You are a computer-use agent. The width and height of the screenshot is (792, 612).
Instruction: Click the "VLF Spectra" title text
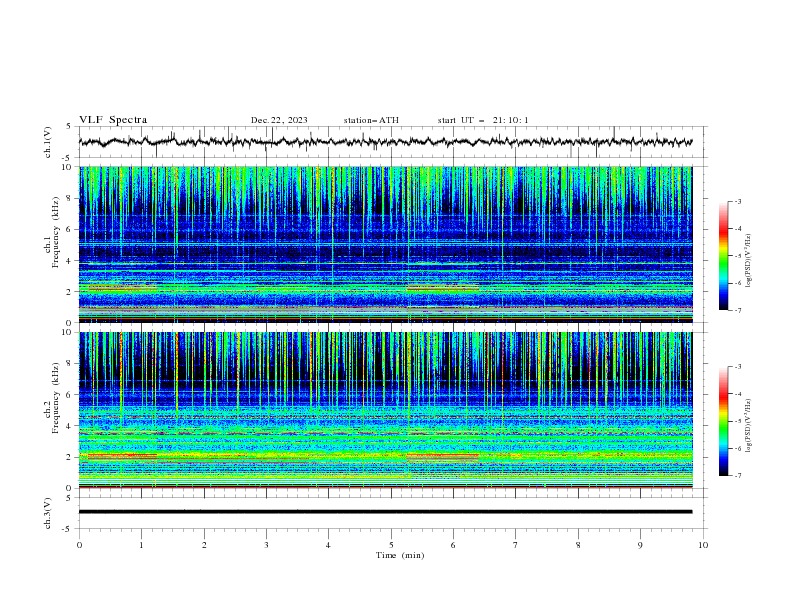click(x=113, y=120)
